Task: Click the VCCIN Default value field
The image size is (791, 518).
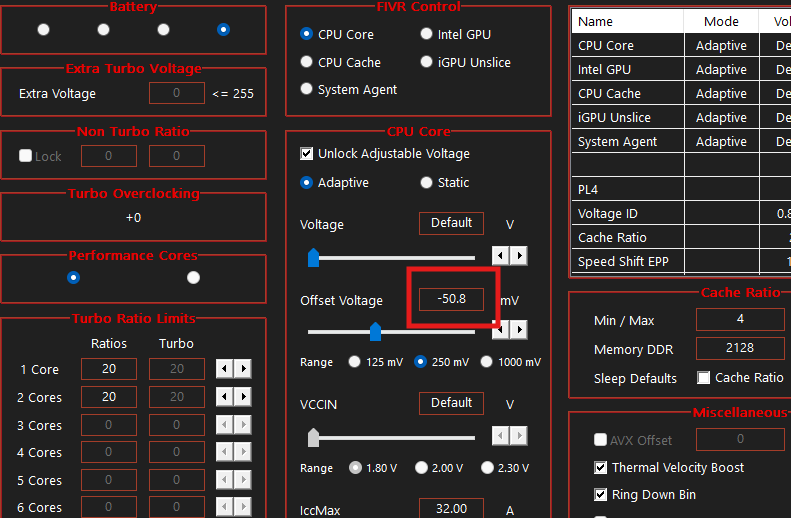Action: click(x=451, y=403)
